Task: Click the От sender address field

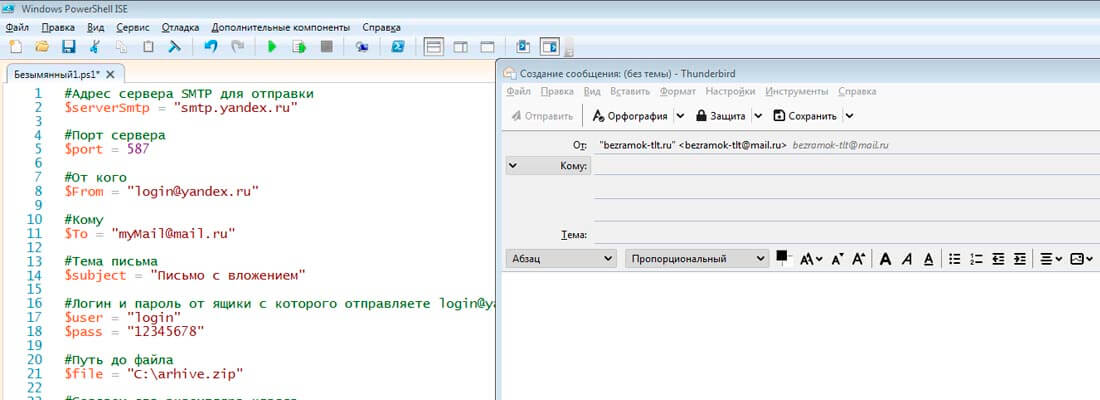Action: click(x=847, y=145)
